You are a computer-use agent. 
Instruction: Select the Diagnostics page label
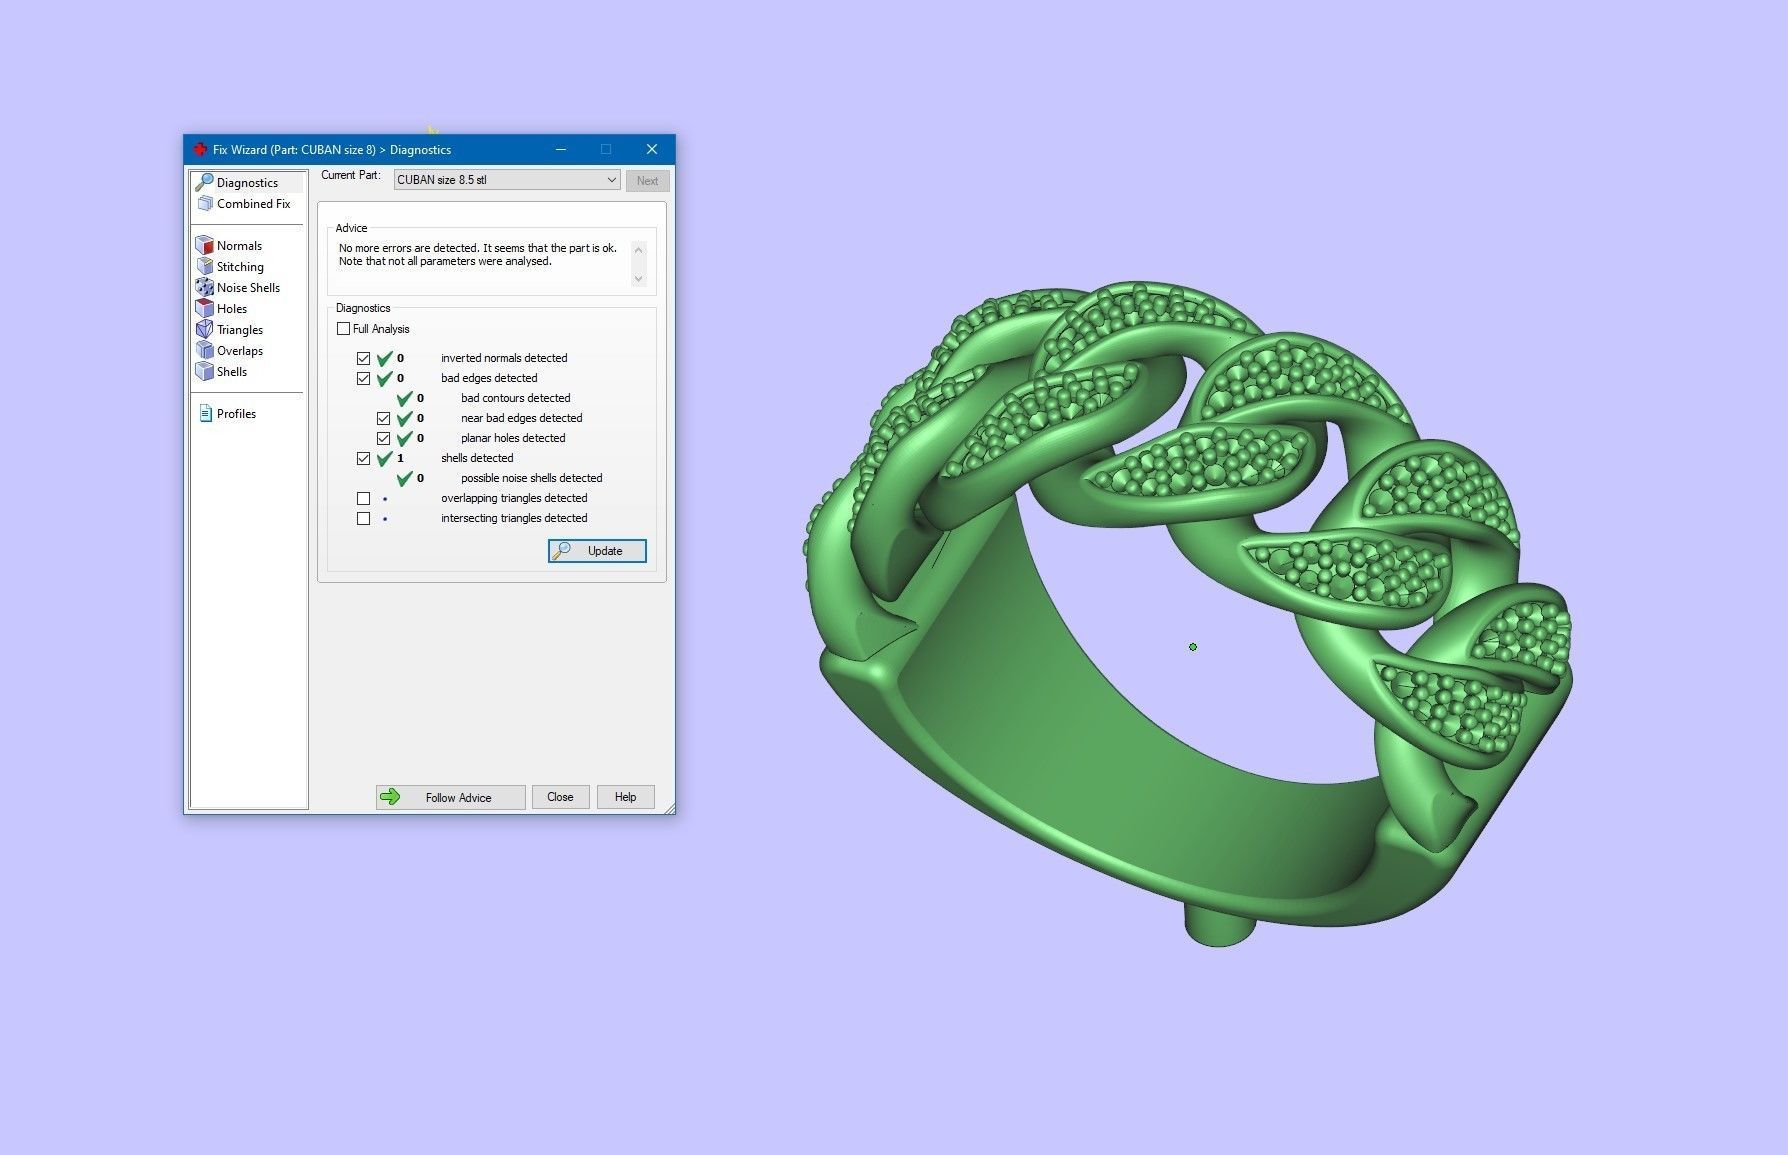click(x=247, y=183)
